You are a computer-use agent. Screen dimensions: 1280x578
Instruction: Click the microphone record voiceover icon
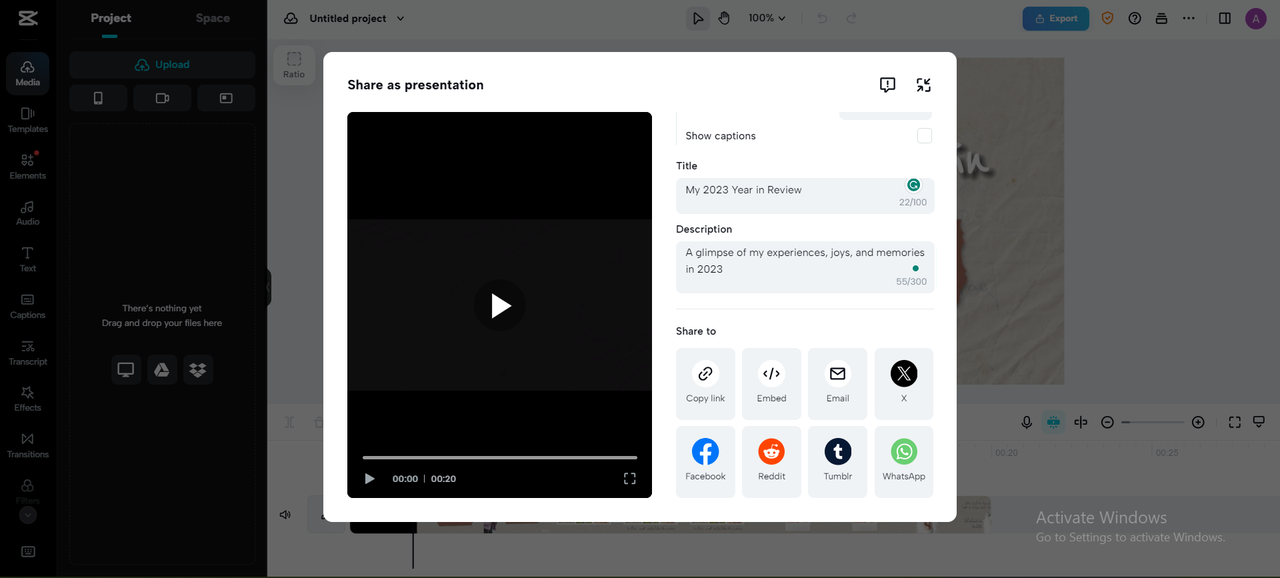point(1026,423)
